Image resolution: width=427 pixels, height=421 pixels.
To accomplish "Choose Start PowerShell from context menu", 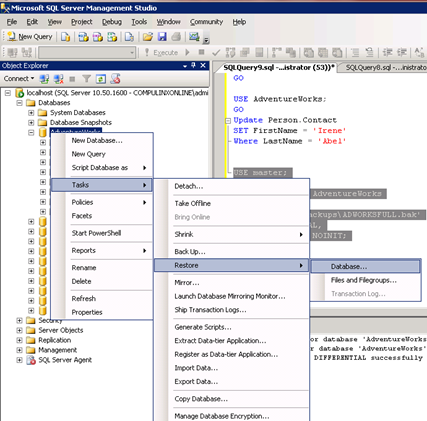I will pyautogui.click(x=102, y=233).
